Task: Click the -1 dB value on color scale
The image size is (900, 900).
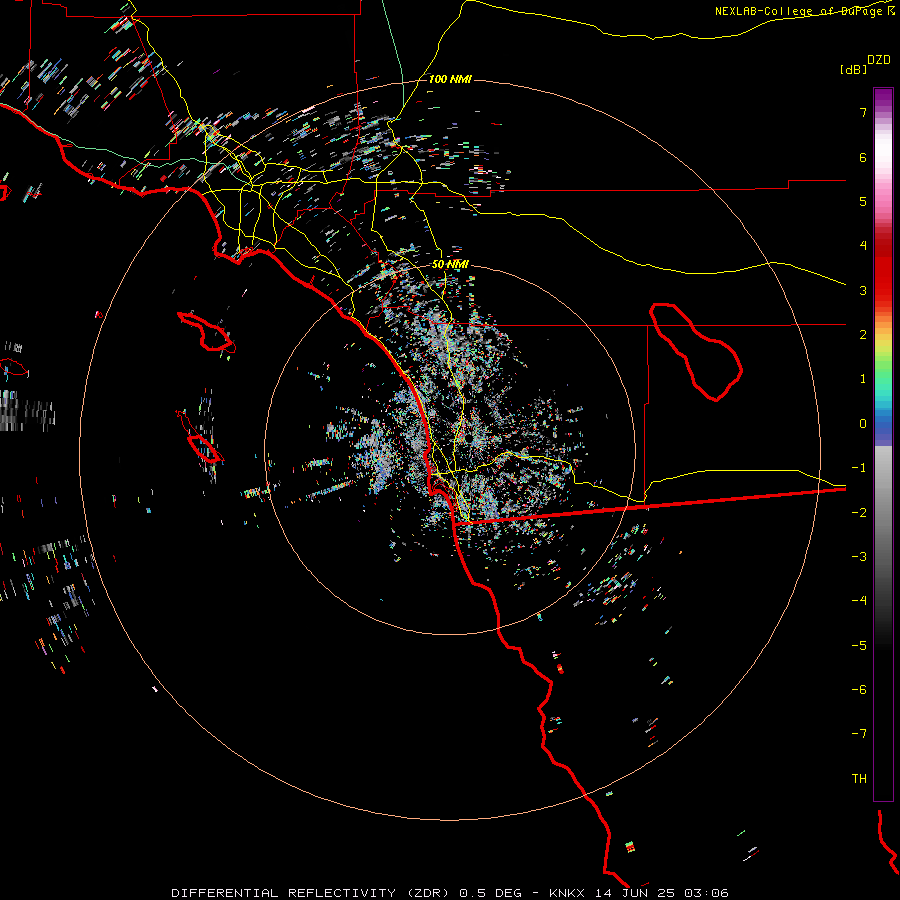Action: tap(859, 468)
